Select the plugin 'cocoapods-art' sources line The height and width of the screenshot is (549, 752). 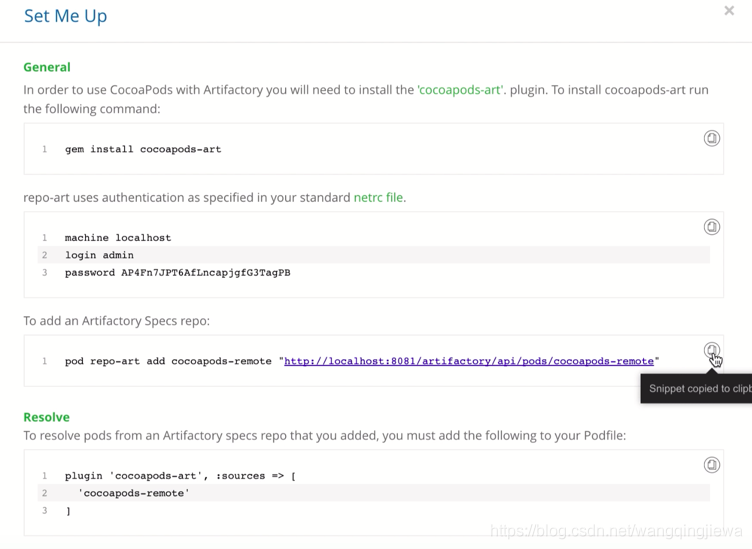(180, 476)
